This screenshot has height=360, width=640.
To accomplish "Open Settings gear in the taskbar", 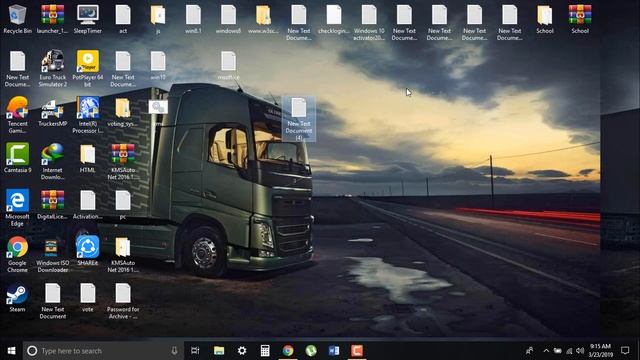I will click(242, 351).
